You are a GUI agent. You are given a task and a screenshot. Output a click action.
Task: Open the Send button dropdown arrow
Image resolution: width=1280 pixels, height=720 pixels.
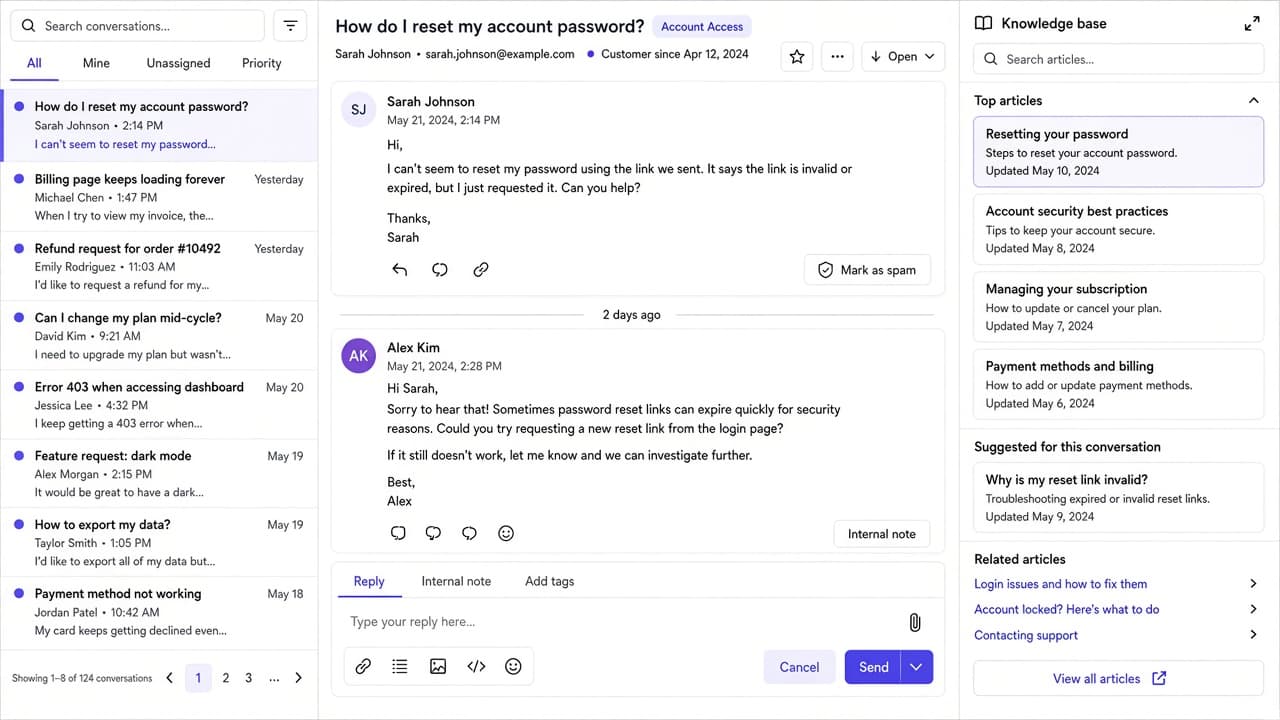917,668
